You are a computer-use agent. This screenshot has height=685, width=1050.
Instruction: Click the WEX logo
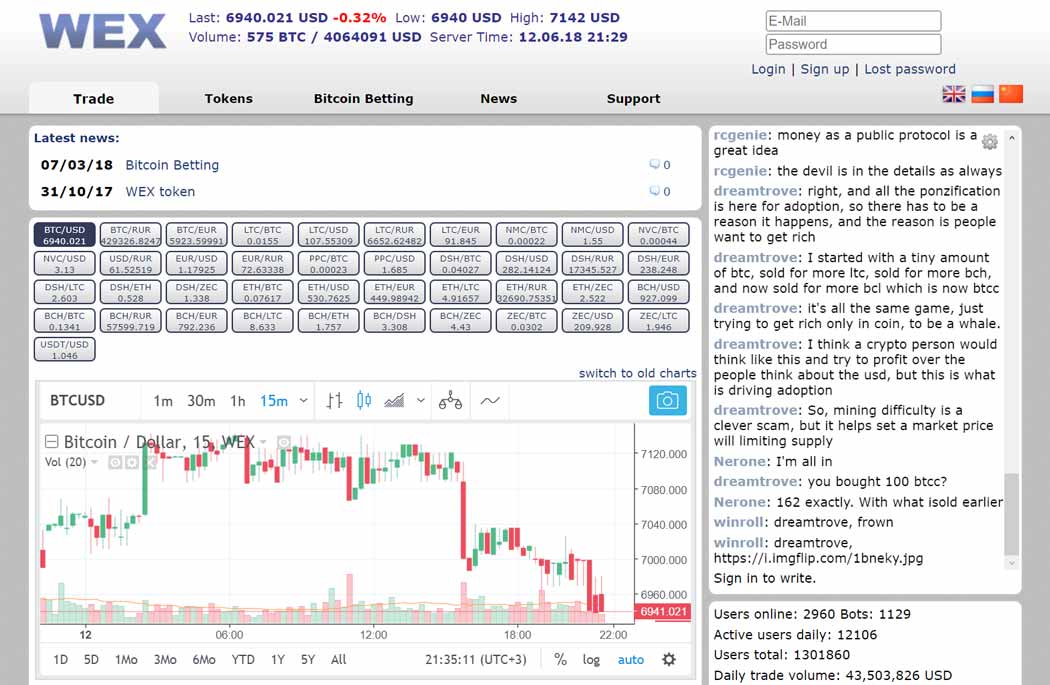tap(102, 31)
